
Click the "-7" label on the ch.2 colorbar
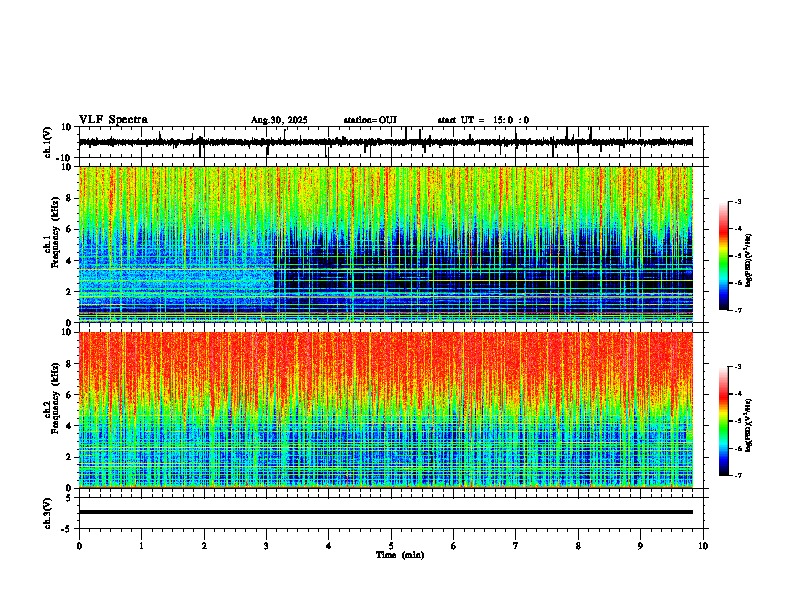click(x=738, y=475)
